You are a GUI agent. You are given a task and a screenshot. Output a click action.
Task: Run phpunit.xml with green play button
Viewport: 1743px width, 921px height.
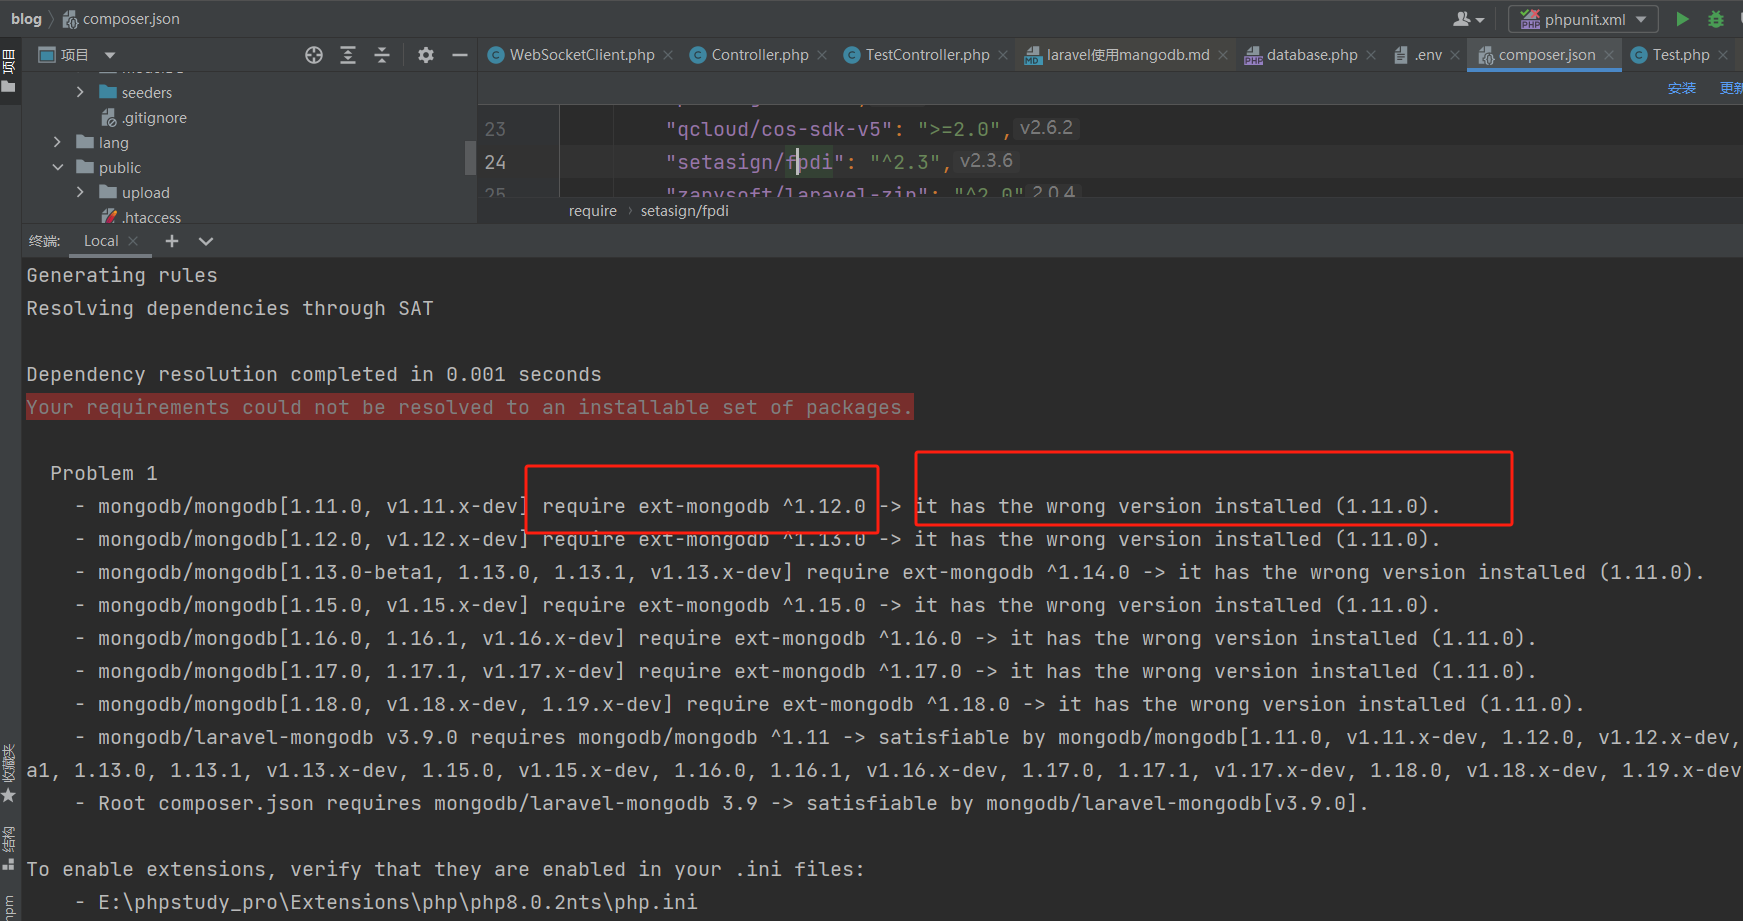tap(1682, 19)
